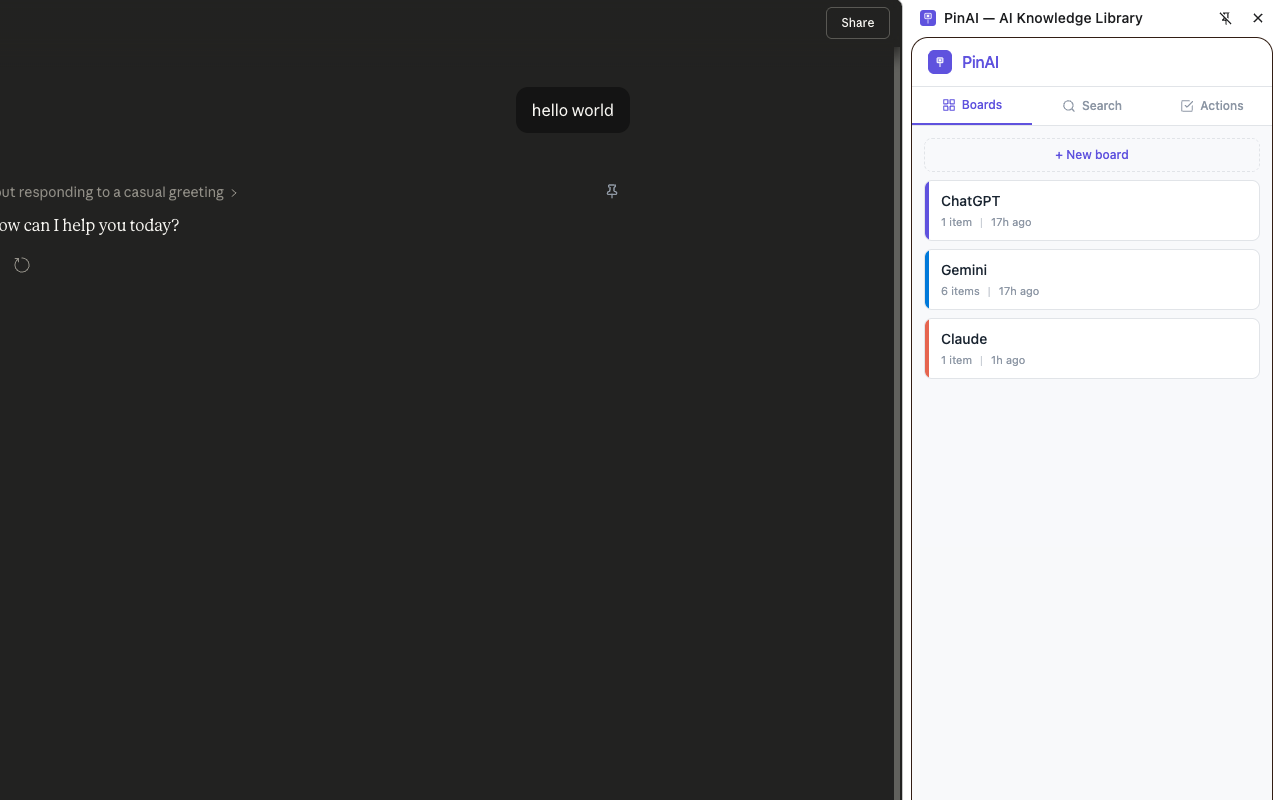Regenerate the response using the retry icon
The height and width of the screenshot is (800, 1280).
point(21,264)
